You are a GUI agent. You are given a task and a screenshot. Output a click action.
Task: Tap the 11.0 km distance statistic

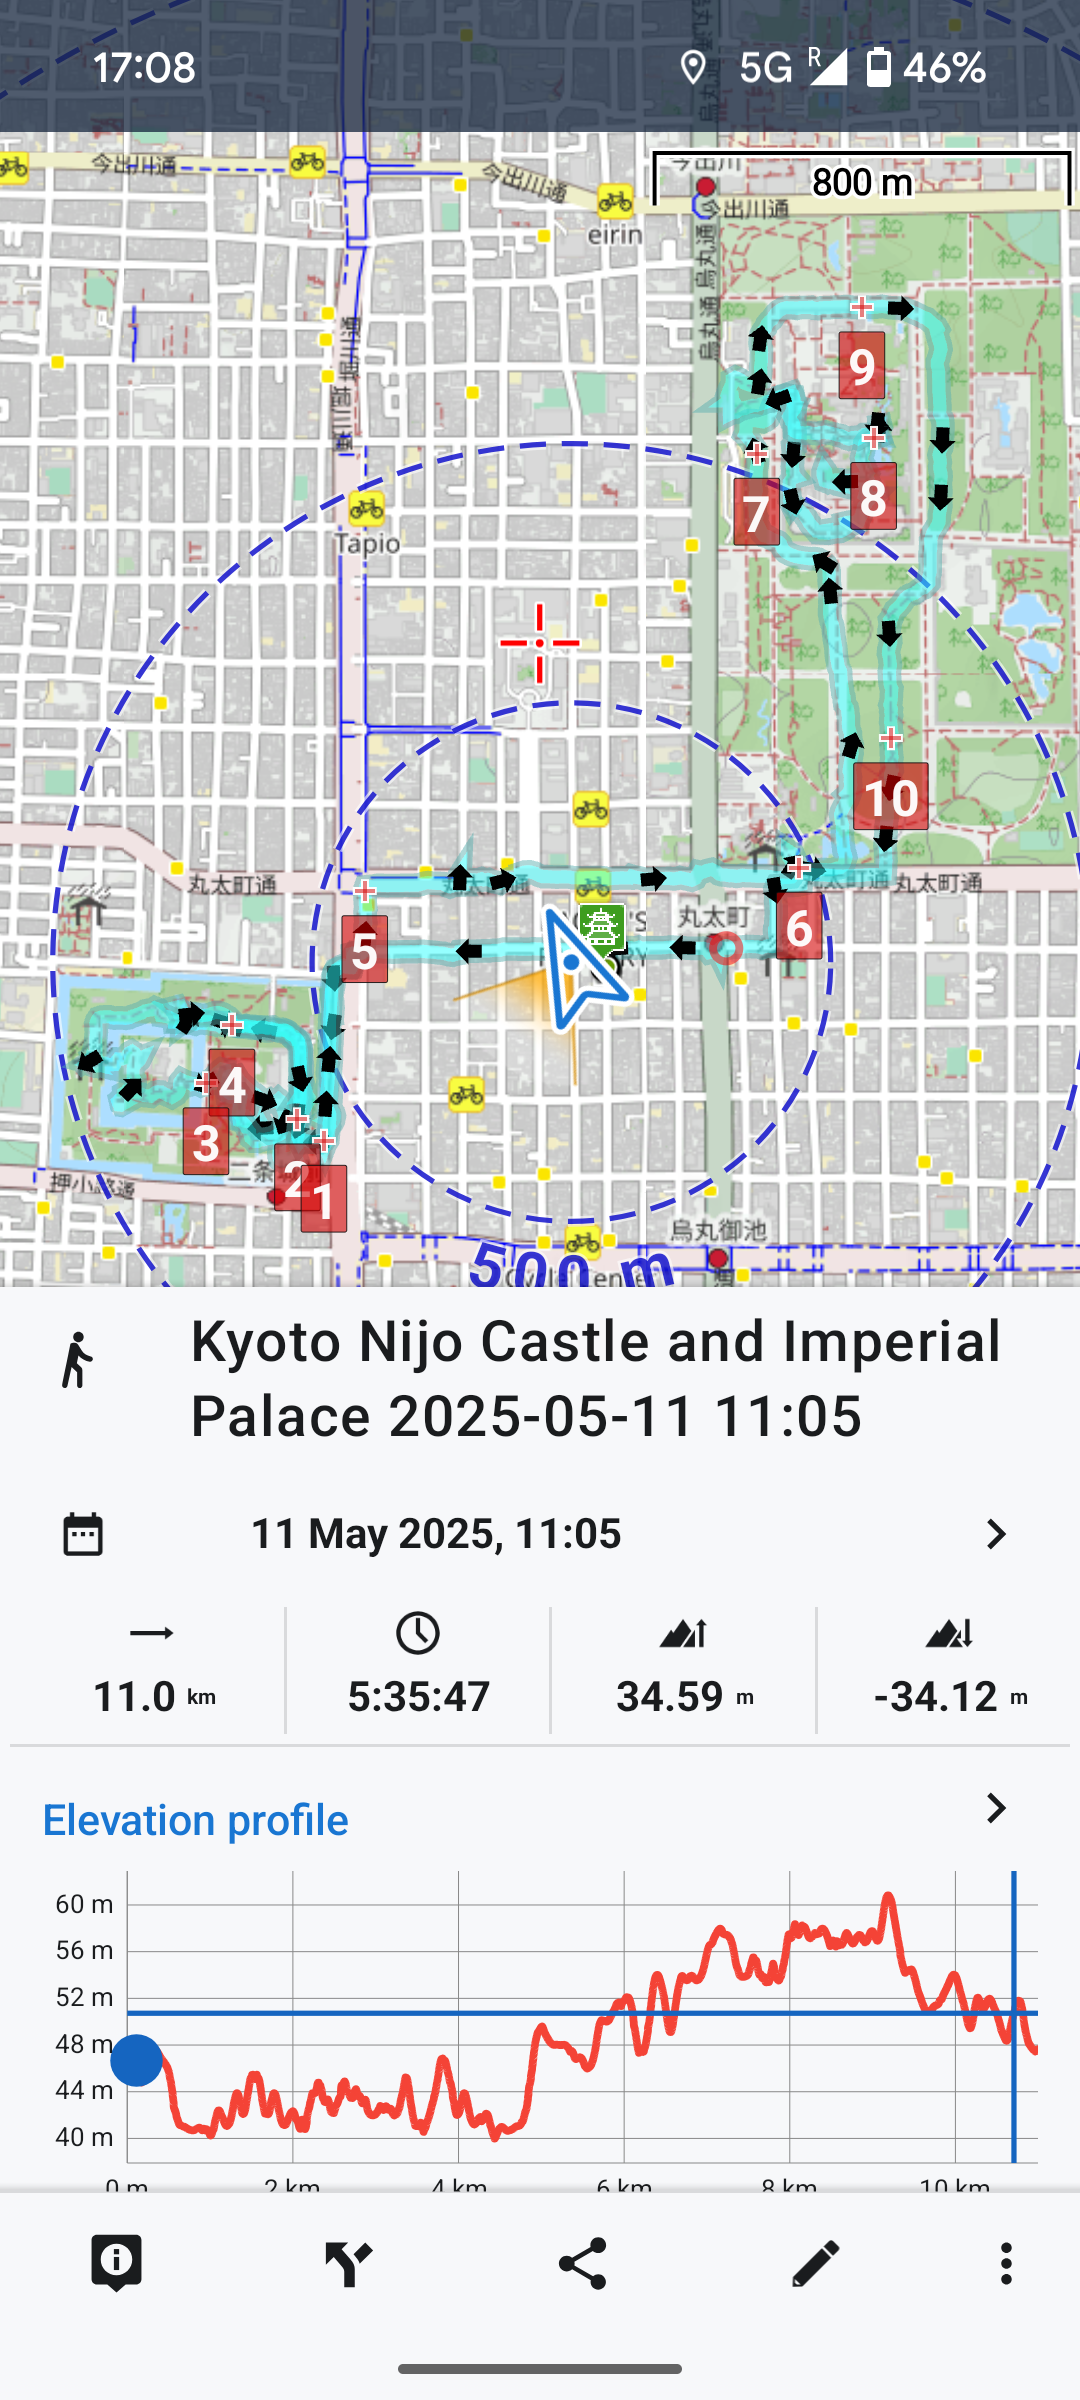153,1670
